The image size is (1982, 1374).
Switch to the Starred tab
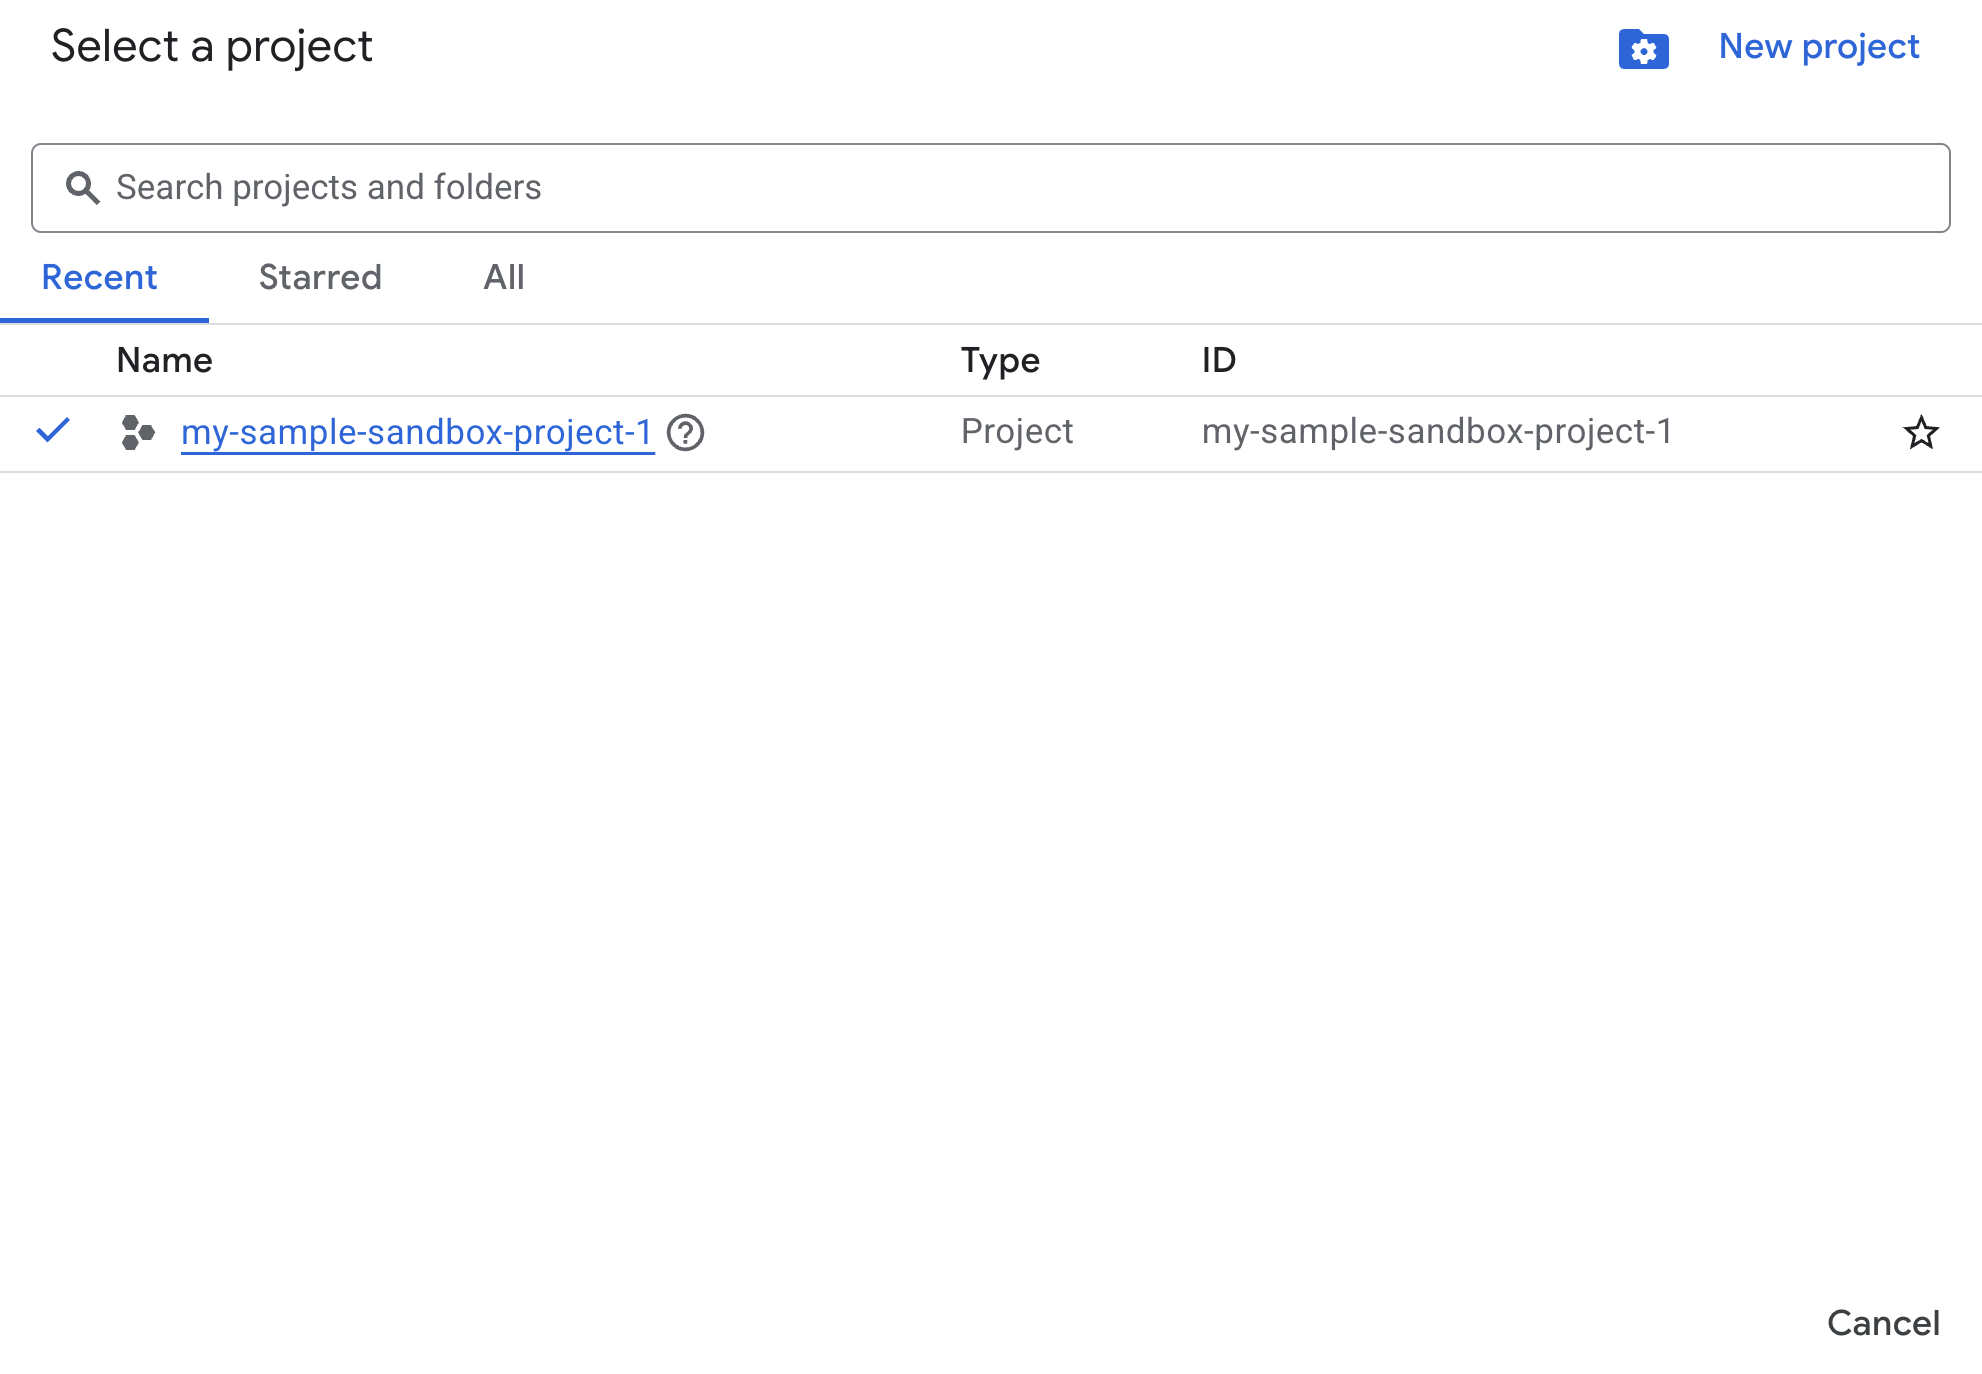[320, 278]
